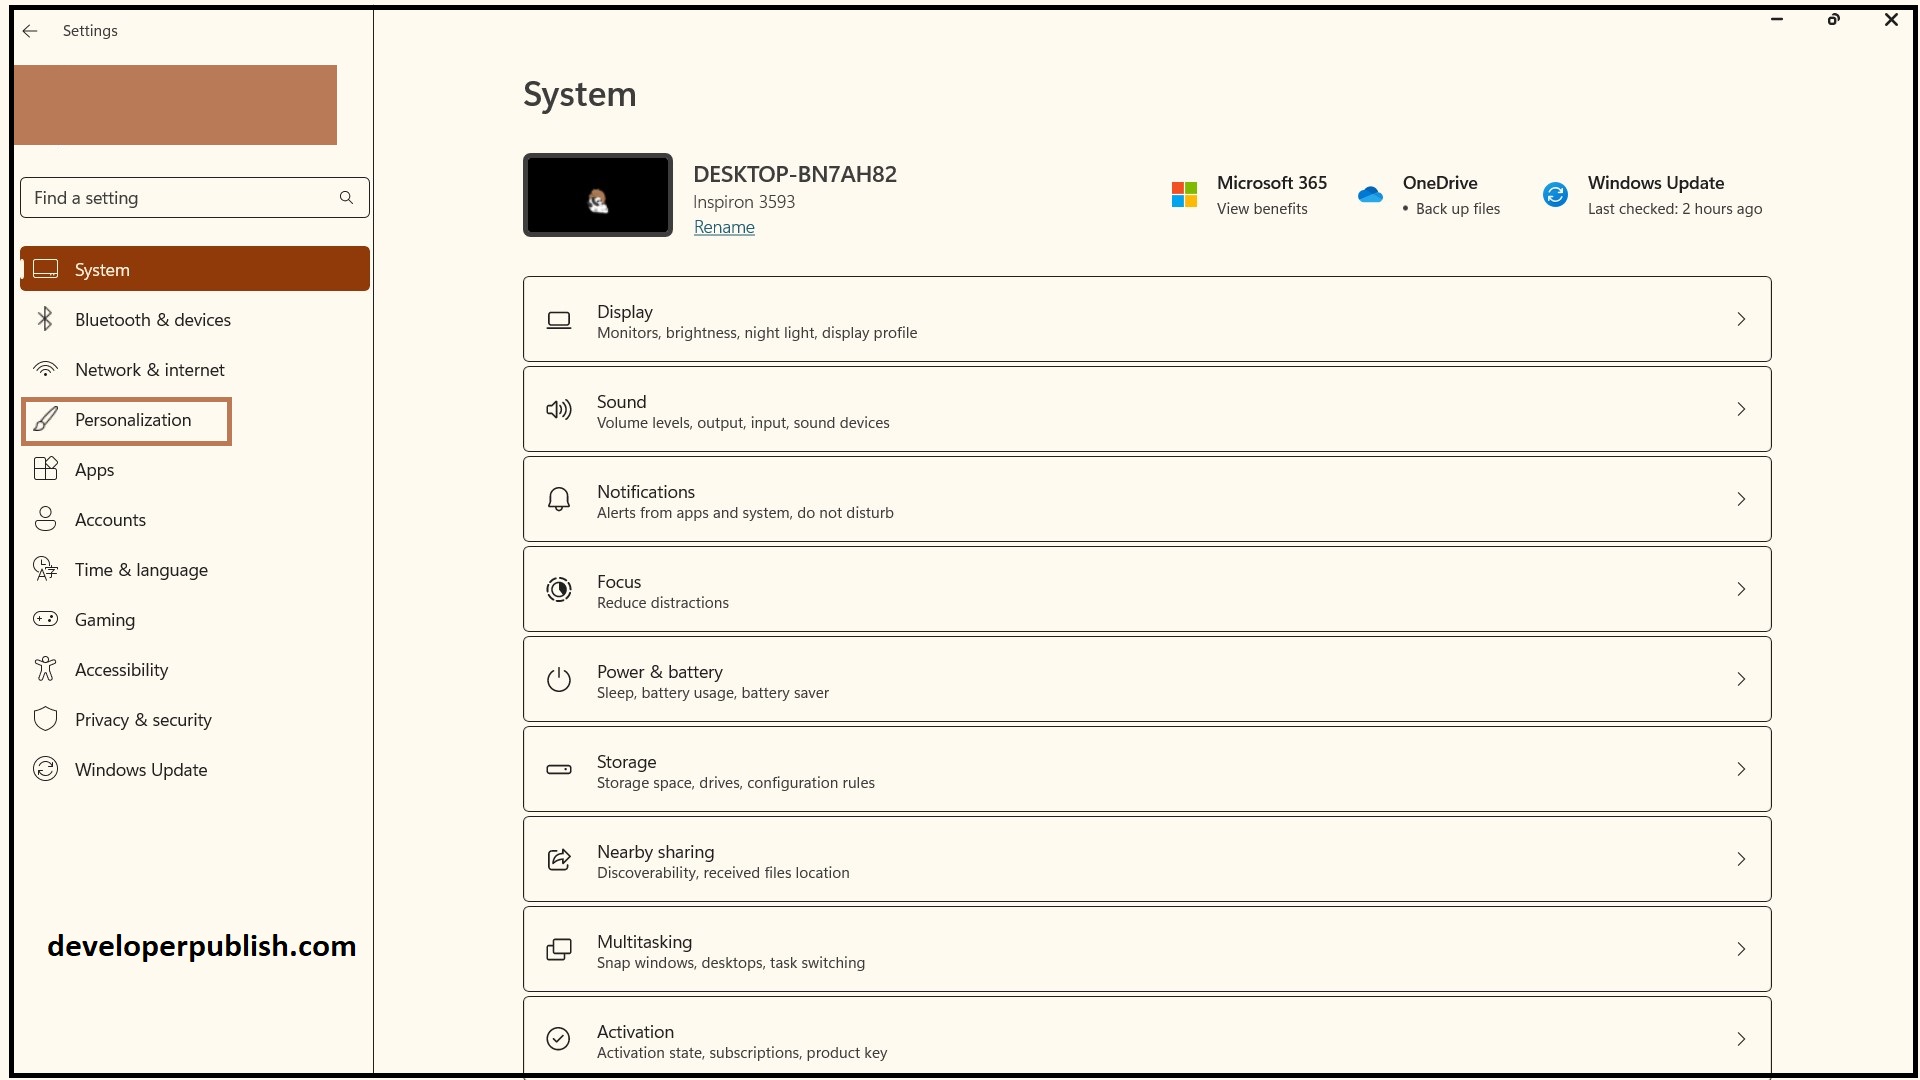The image size is (1920, 1080).
Task: Expand Storage row with its chevron arrow
Action: click(x=1741, y=769)
